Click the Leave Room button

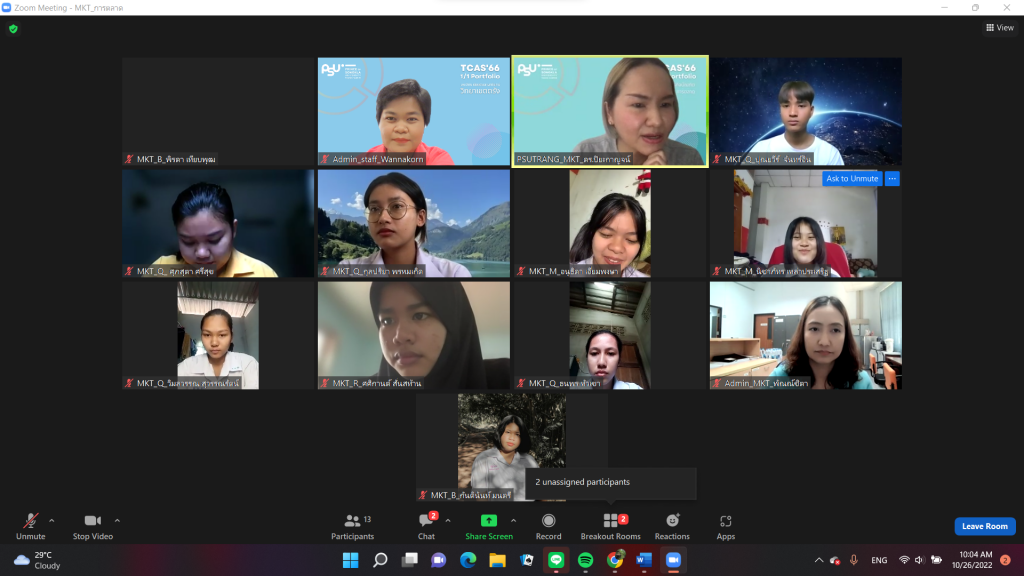click(x=984, y=526)
